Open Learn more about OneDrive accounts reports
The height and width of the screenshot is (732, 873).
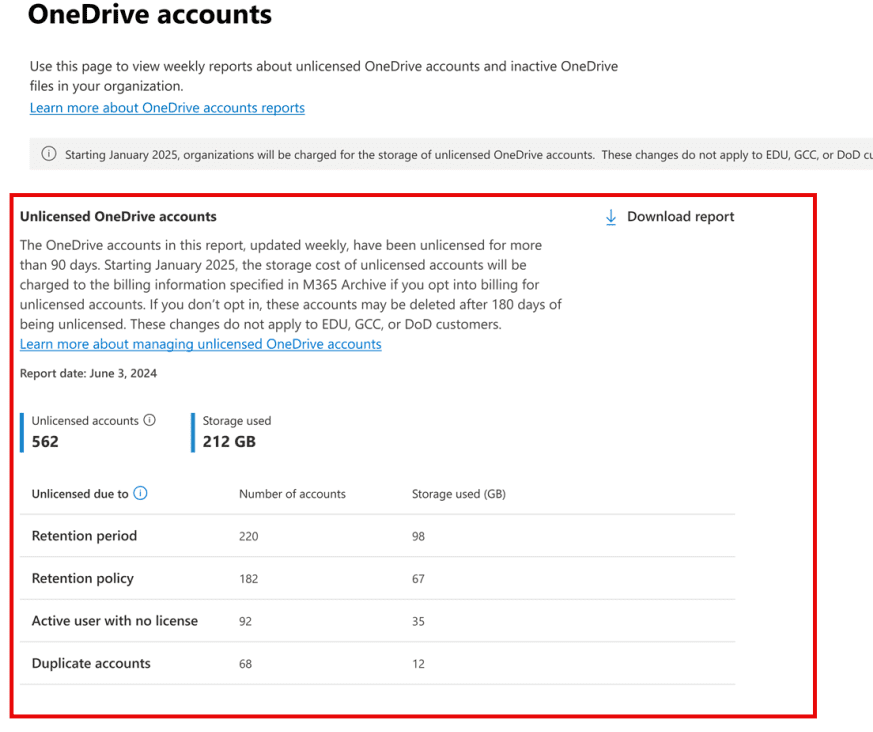coord(167,107)
